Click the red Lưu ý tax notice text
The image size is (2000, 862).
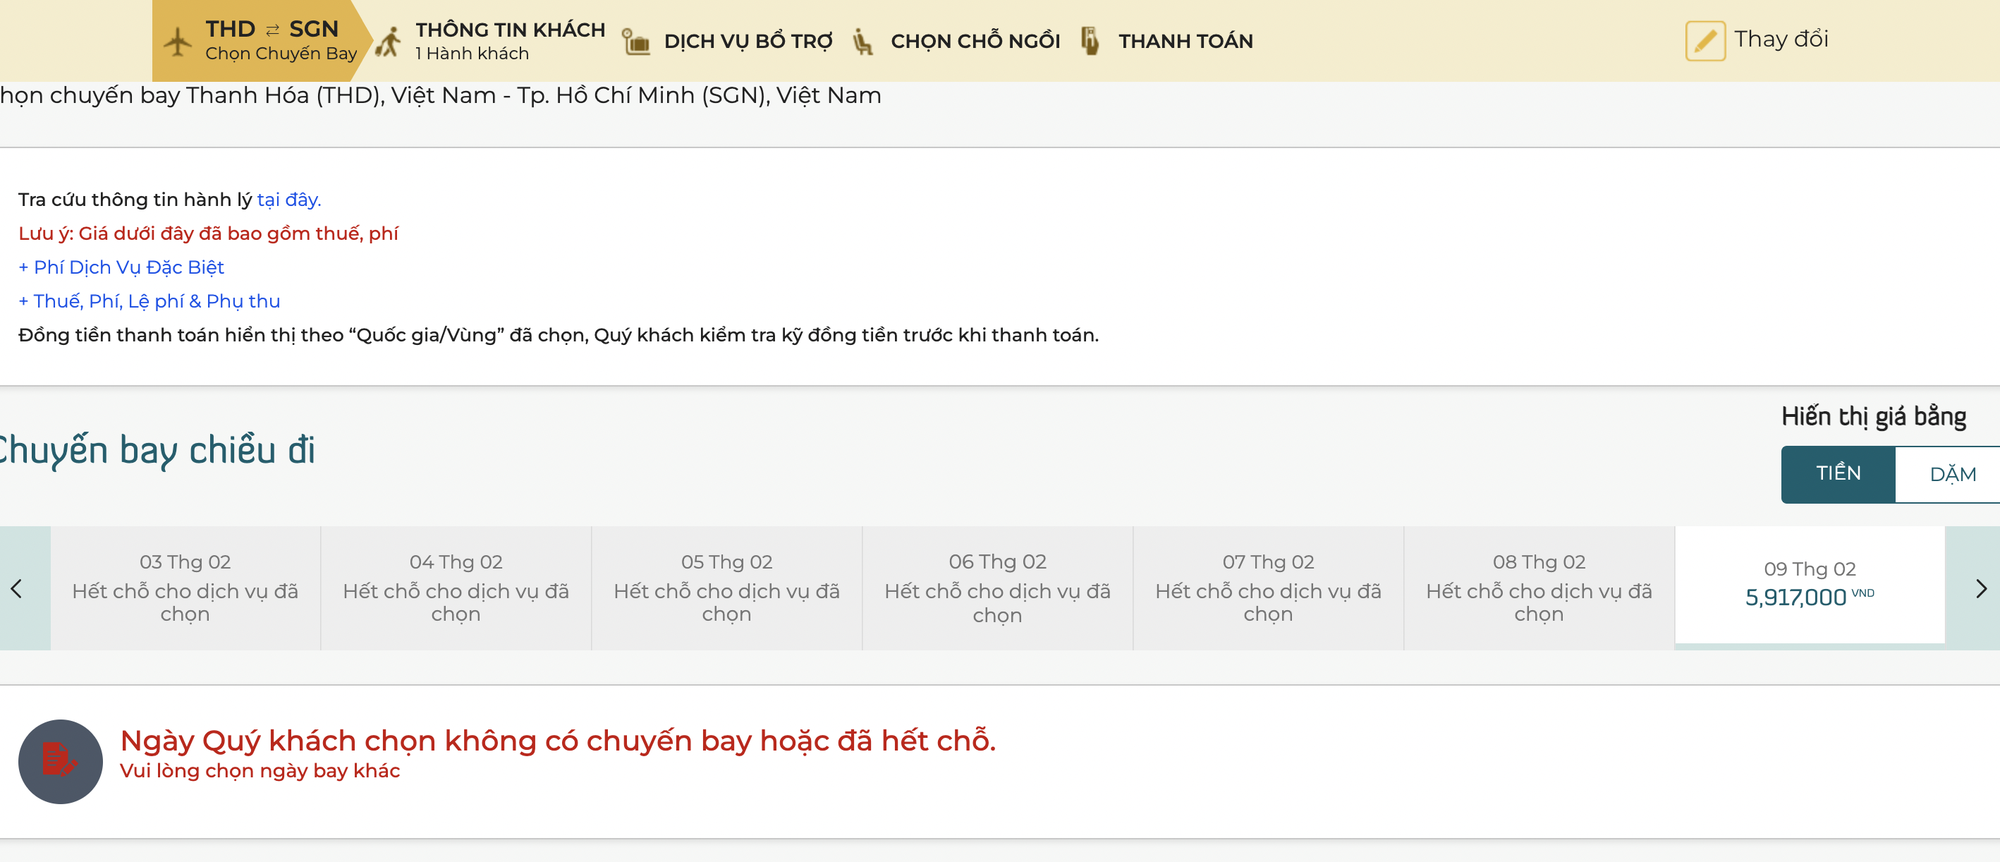pos(208,234)
